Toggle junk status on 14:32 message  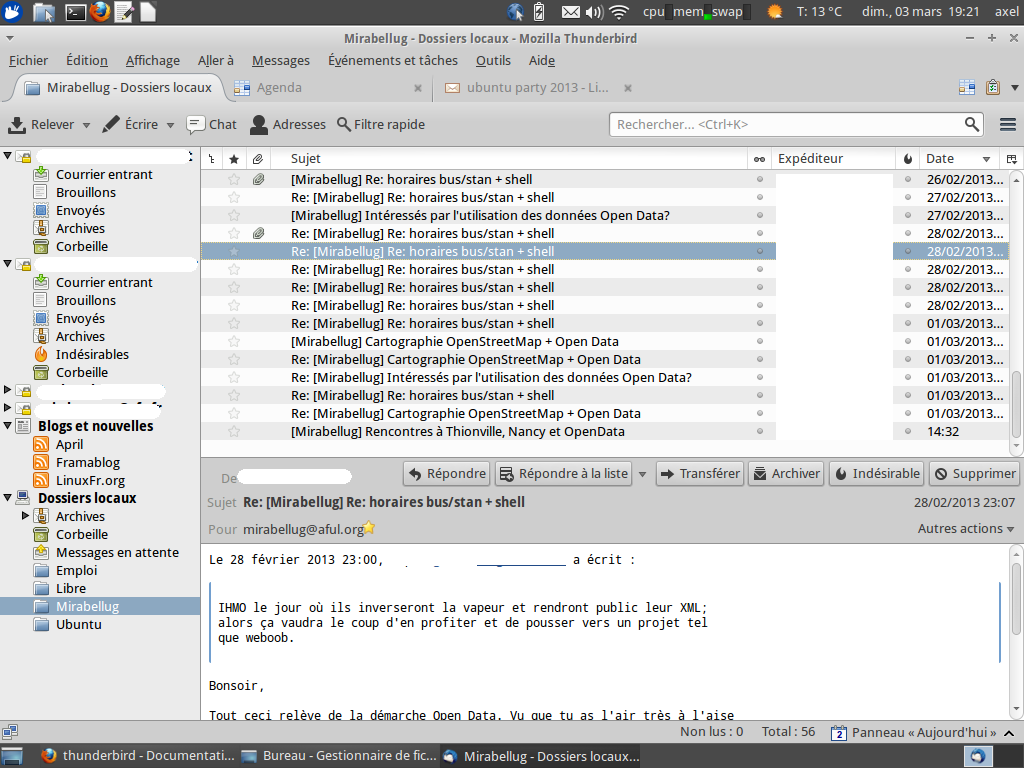[908, 432]
